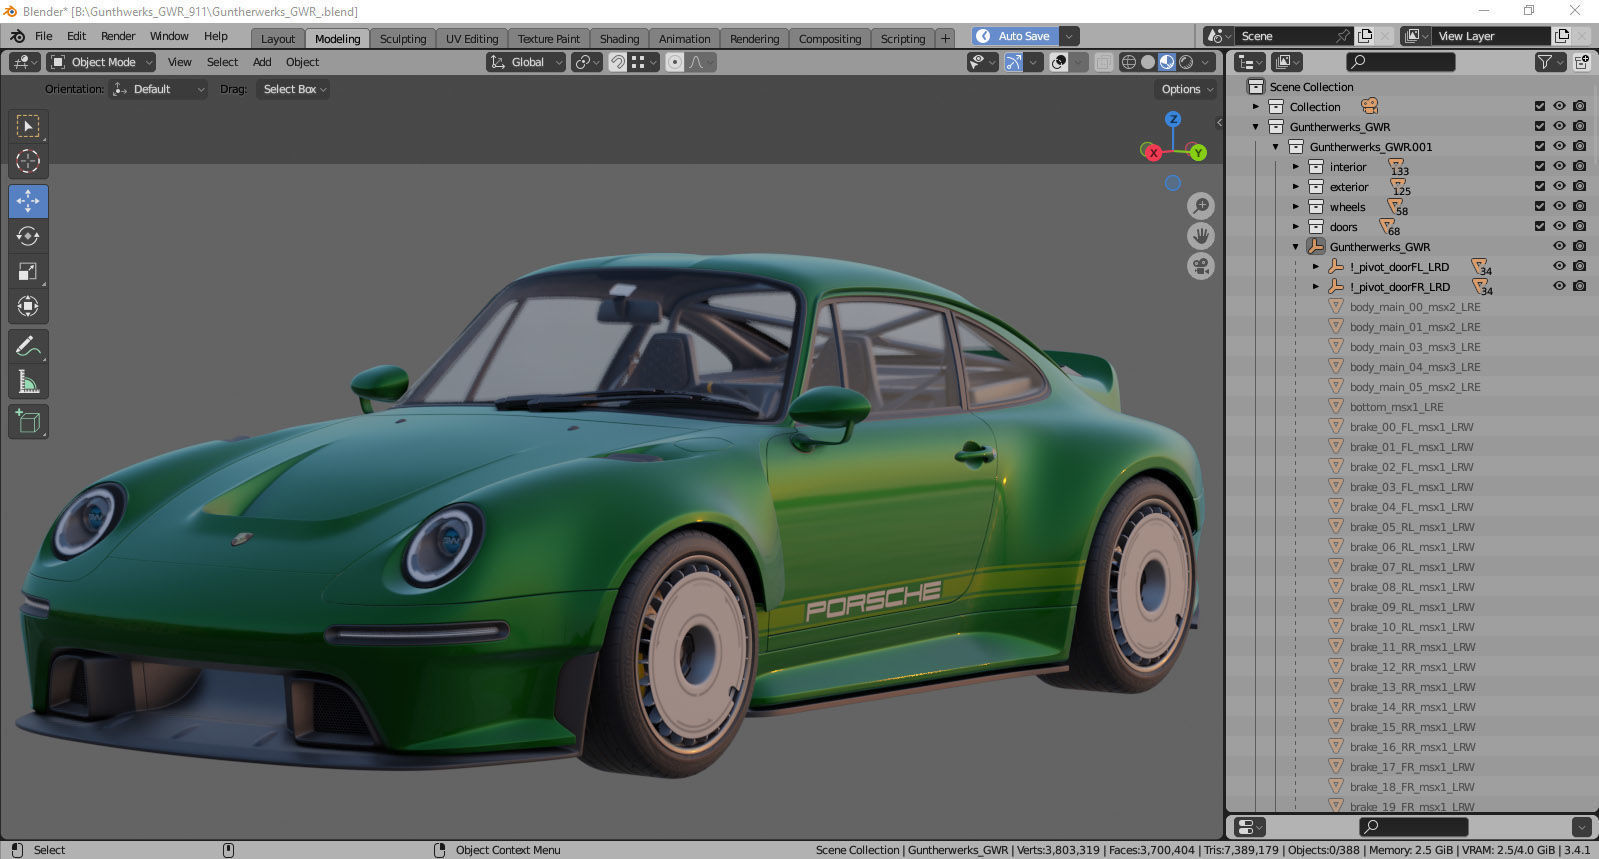Click the red X axis gizmo ball
Viewport: 1599px width, 859px height.
[x=1153, y=153]
